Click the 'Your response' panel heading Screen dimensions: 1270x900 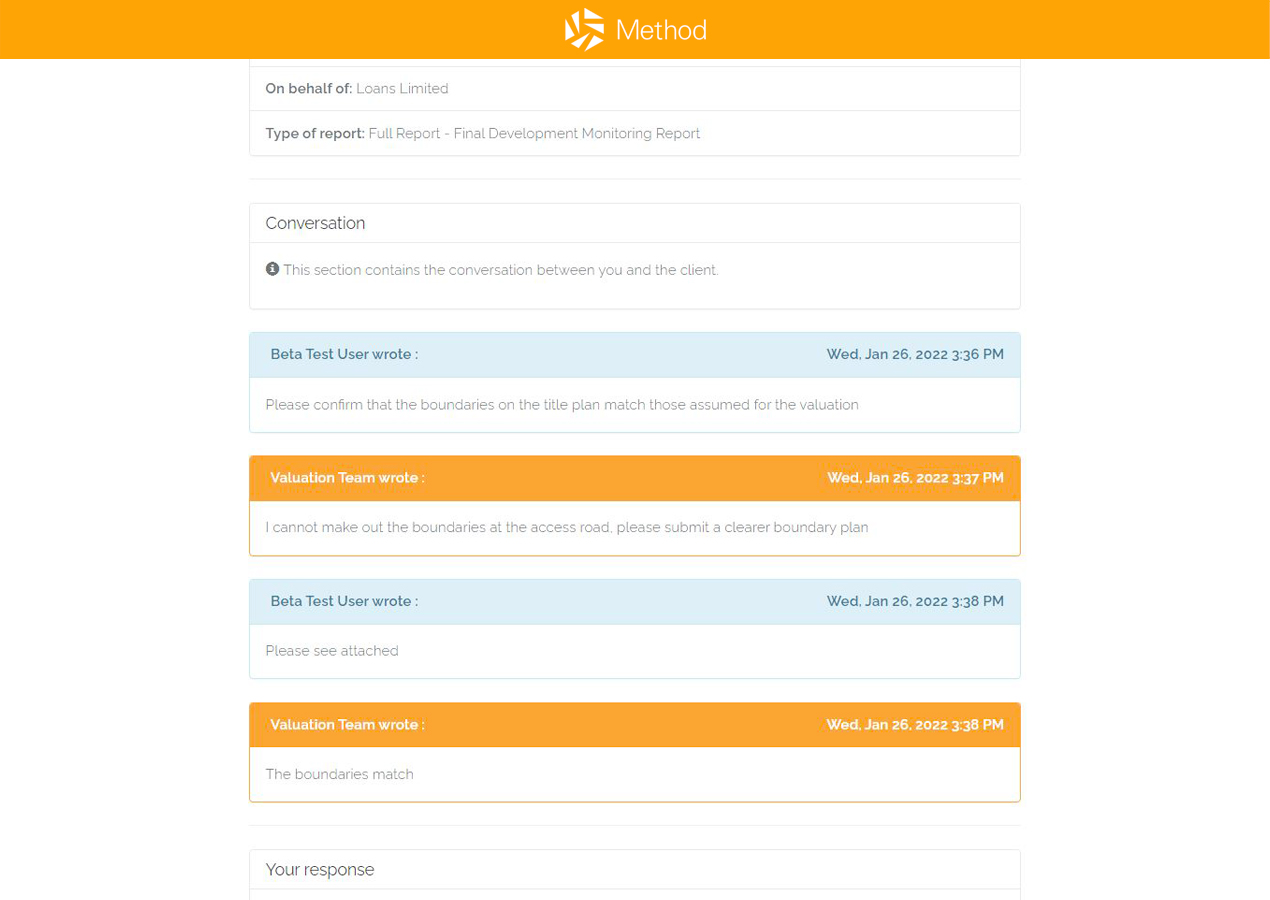(320, 870)
